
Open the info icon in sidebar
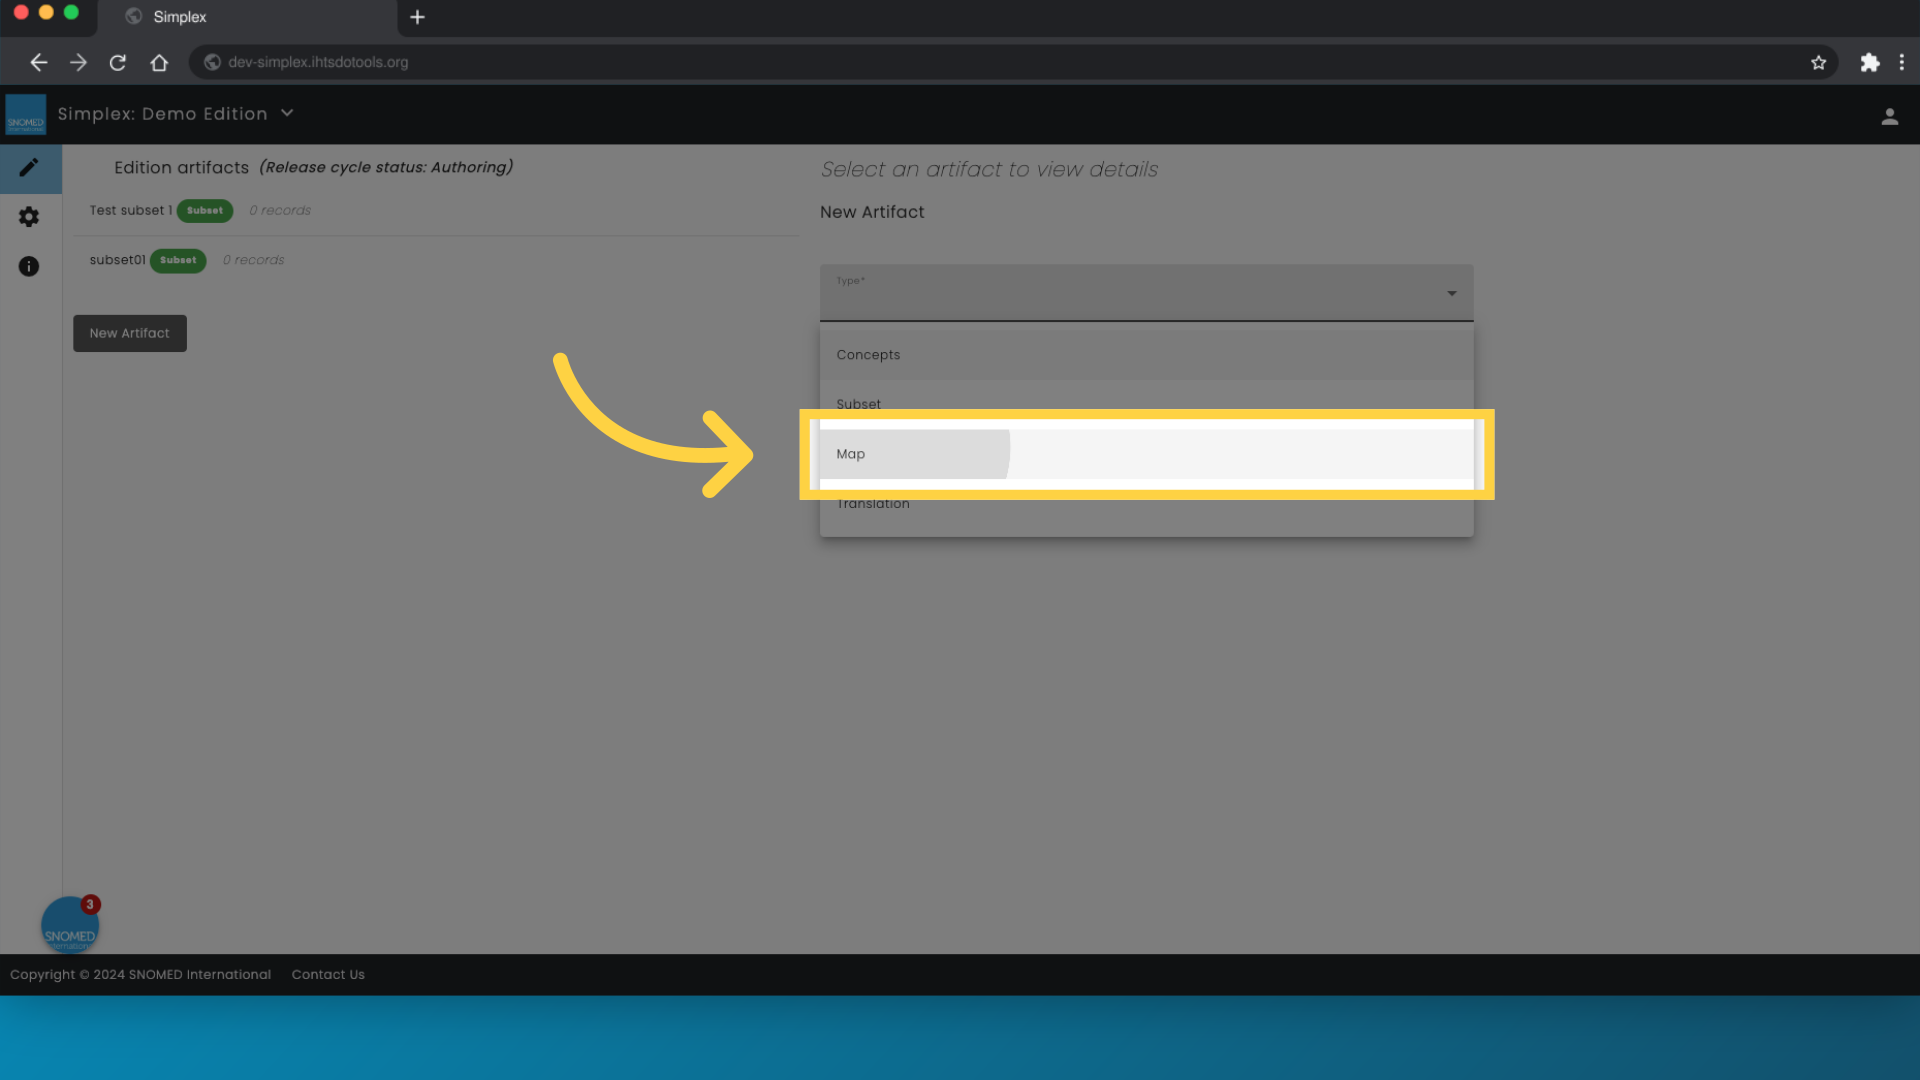pyautogui.click(x=29, y=266)
